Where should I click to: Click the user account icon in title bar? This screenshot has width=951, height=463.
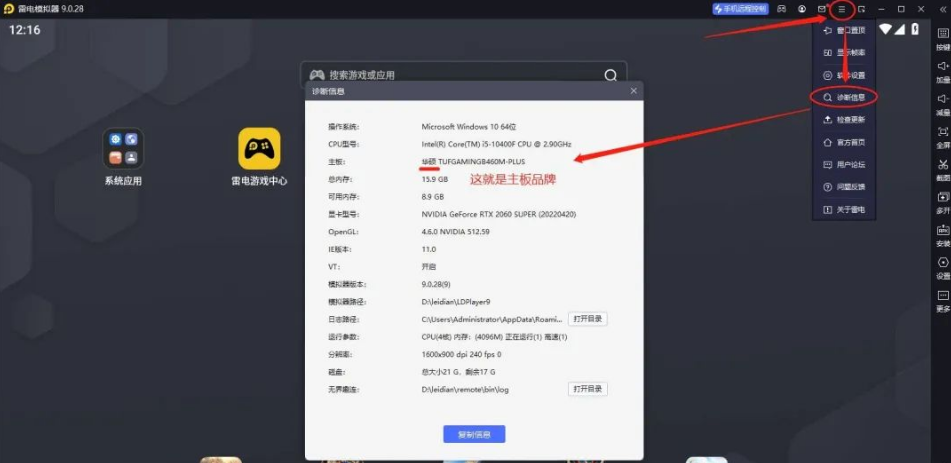point(802,9)
